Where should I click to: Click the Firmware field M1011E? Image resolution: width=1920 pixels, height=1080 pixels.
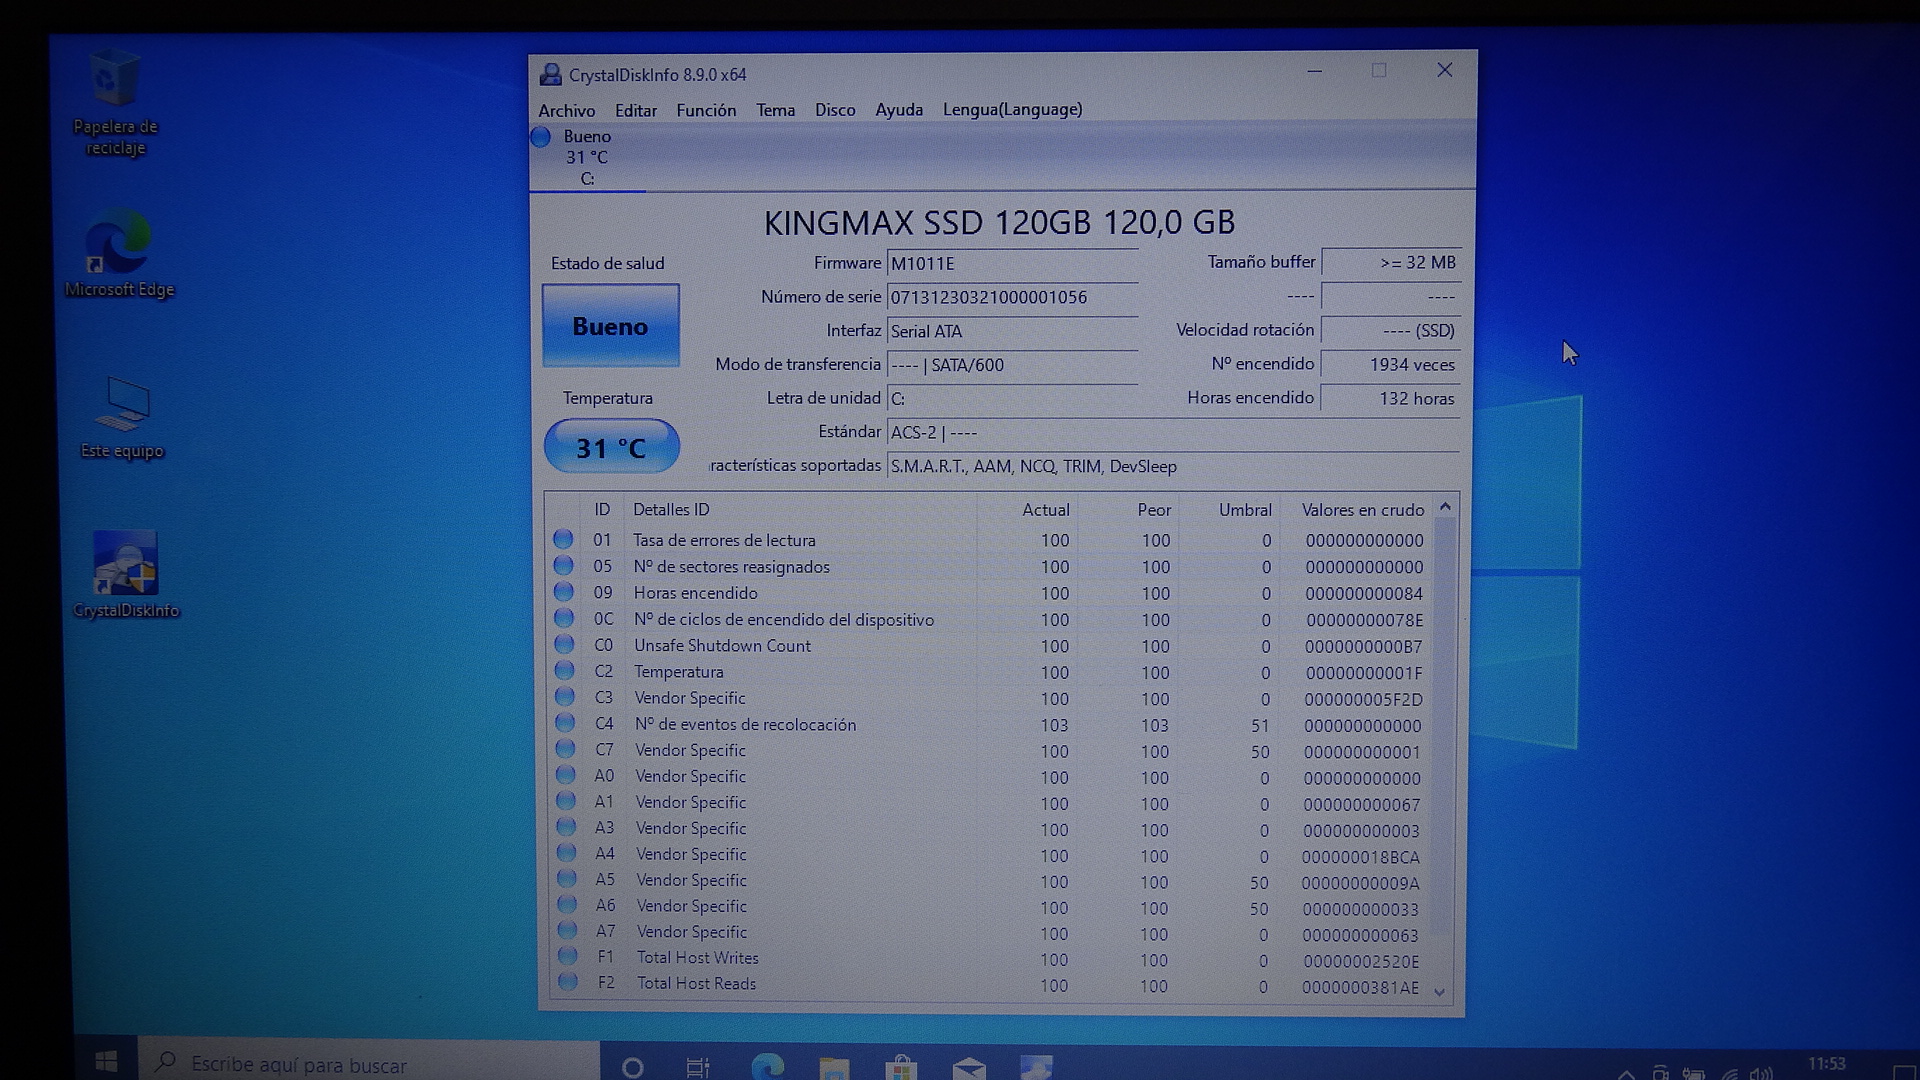pos(1012,263)
